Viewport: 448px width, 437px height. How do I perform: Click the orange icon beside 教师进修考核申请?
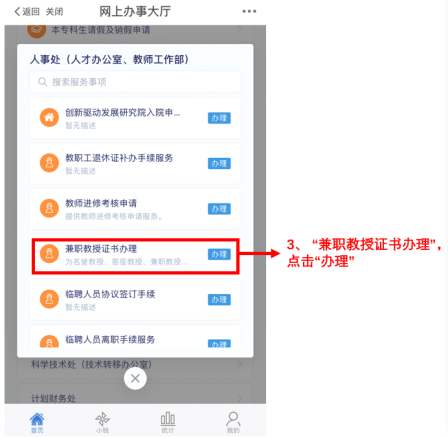49,208
